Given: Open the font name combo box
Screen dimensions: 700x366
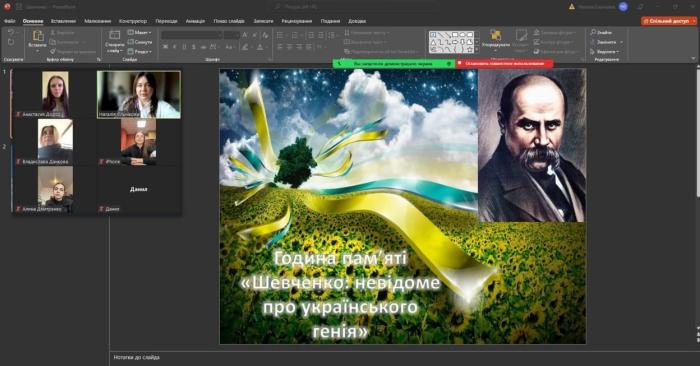Looking at the screenshot, I should click(192, 35).
